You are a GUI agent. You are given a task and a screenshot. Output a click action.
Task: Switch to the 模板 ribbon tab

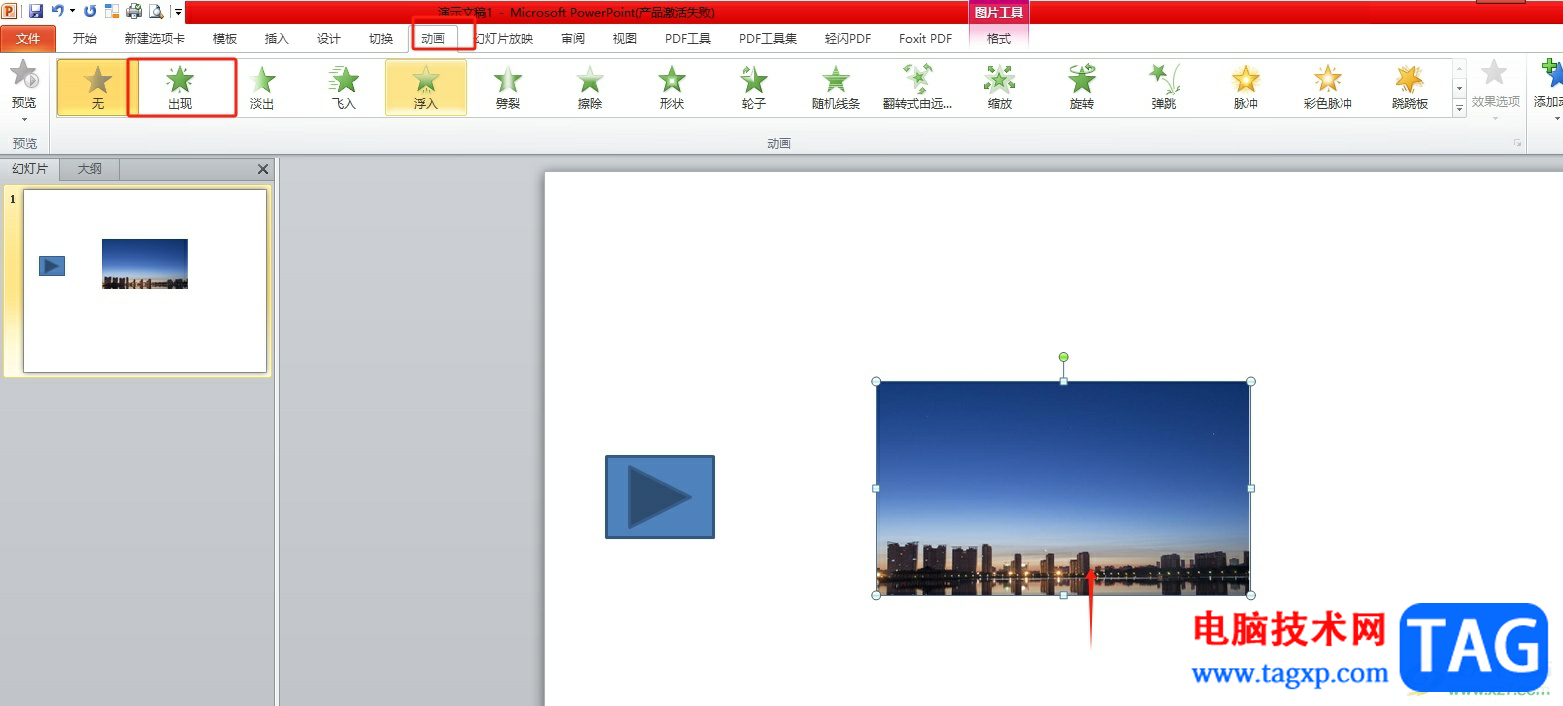(x=225, y=39)
